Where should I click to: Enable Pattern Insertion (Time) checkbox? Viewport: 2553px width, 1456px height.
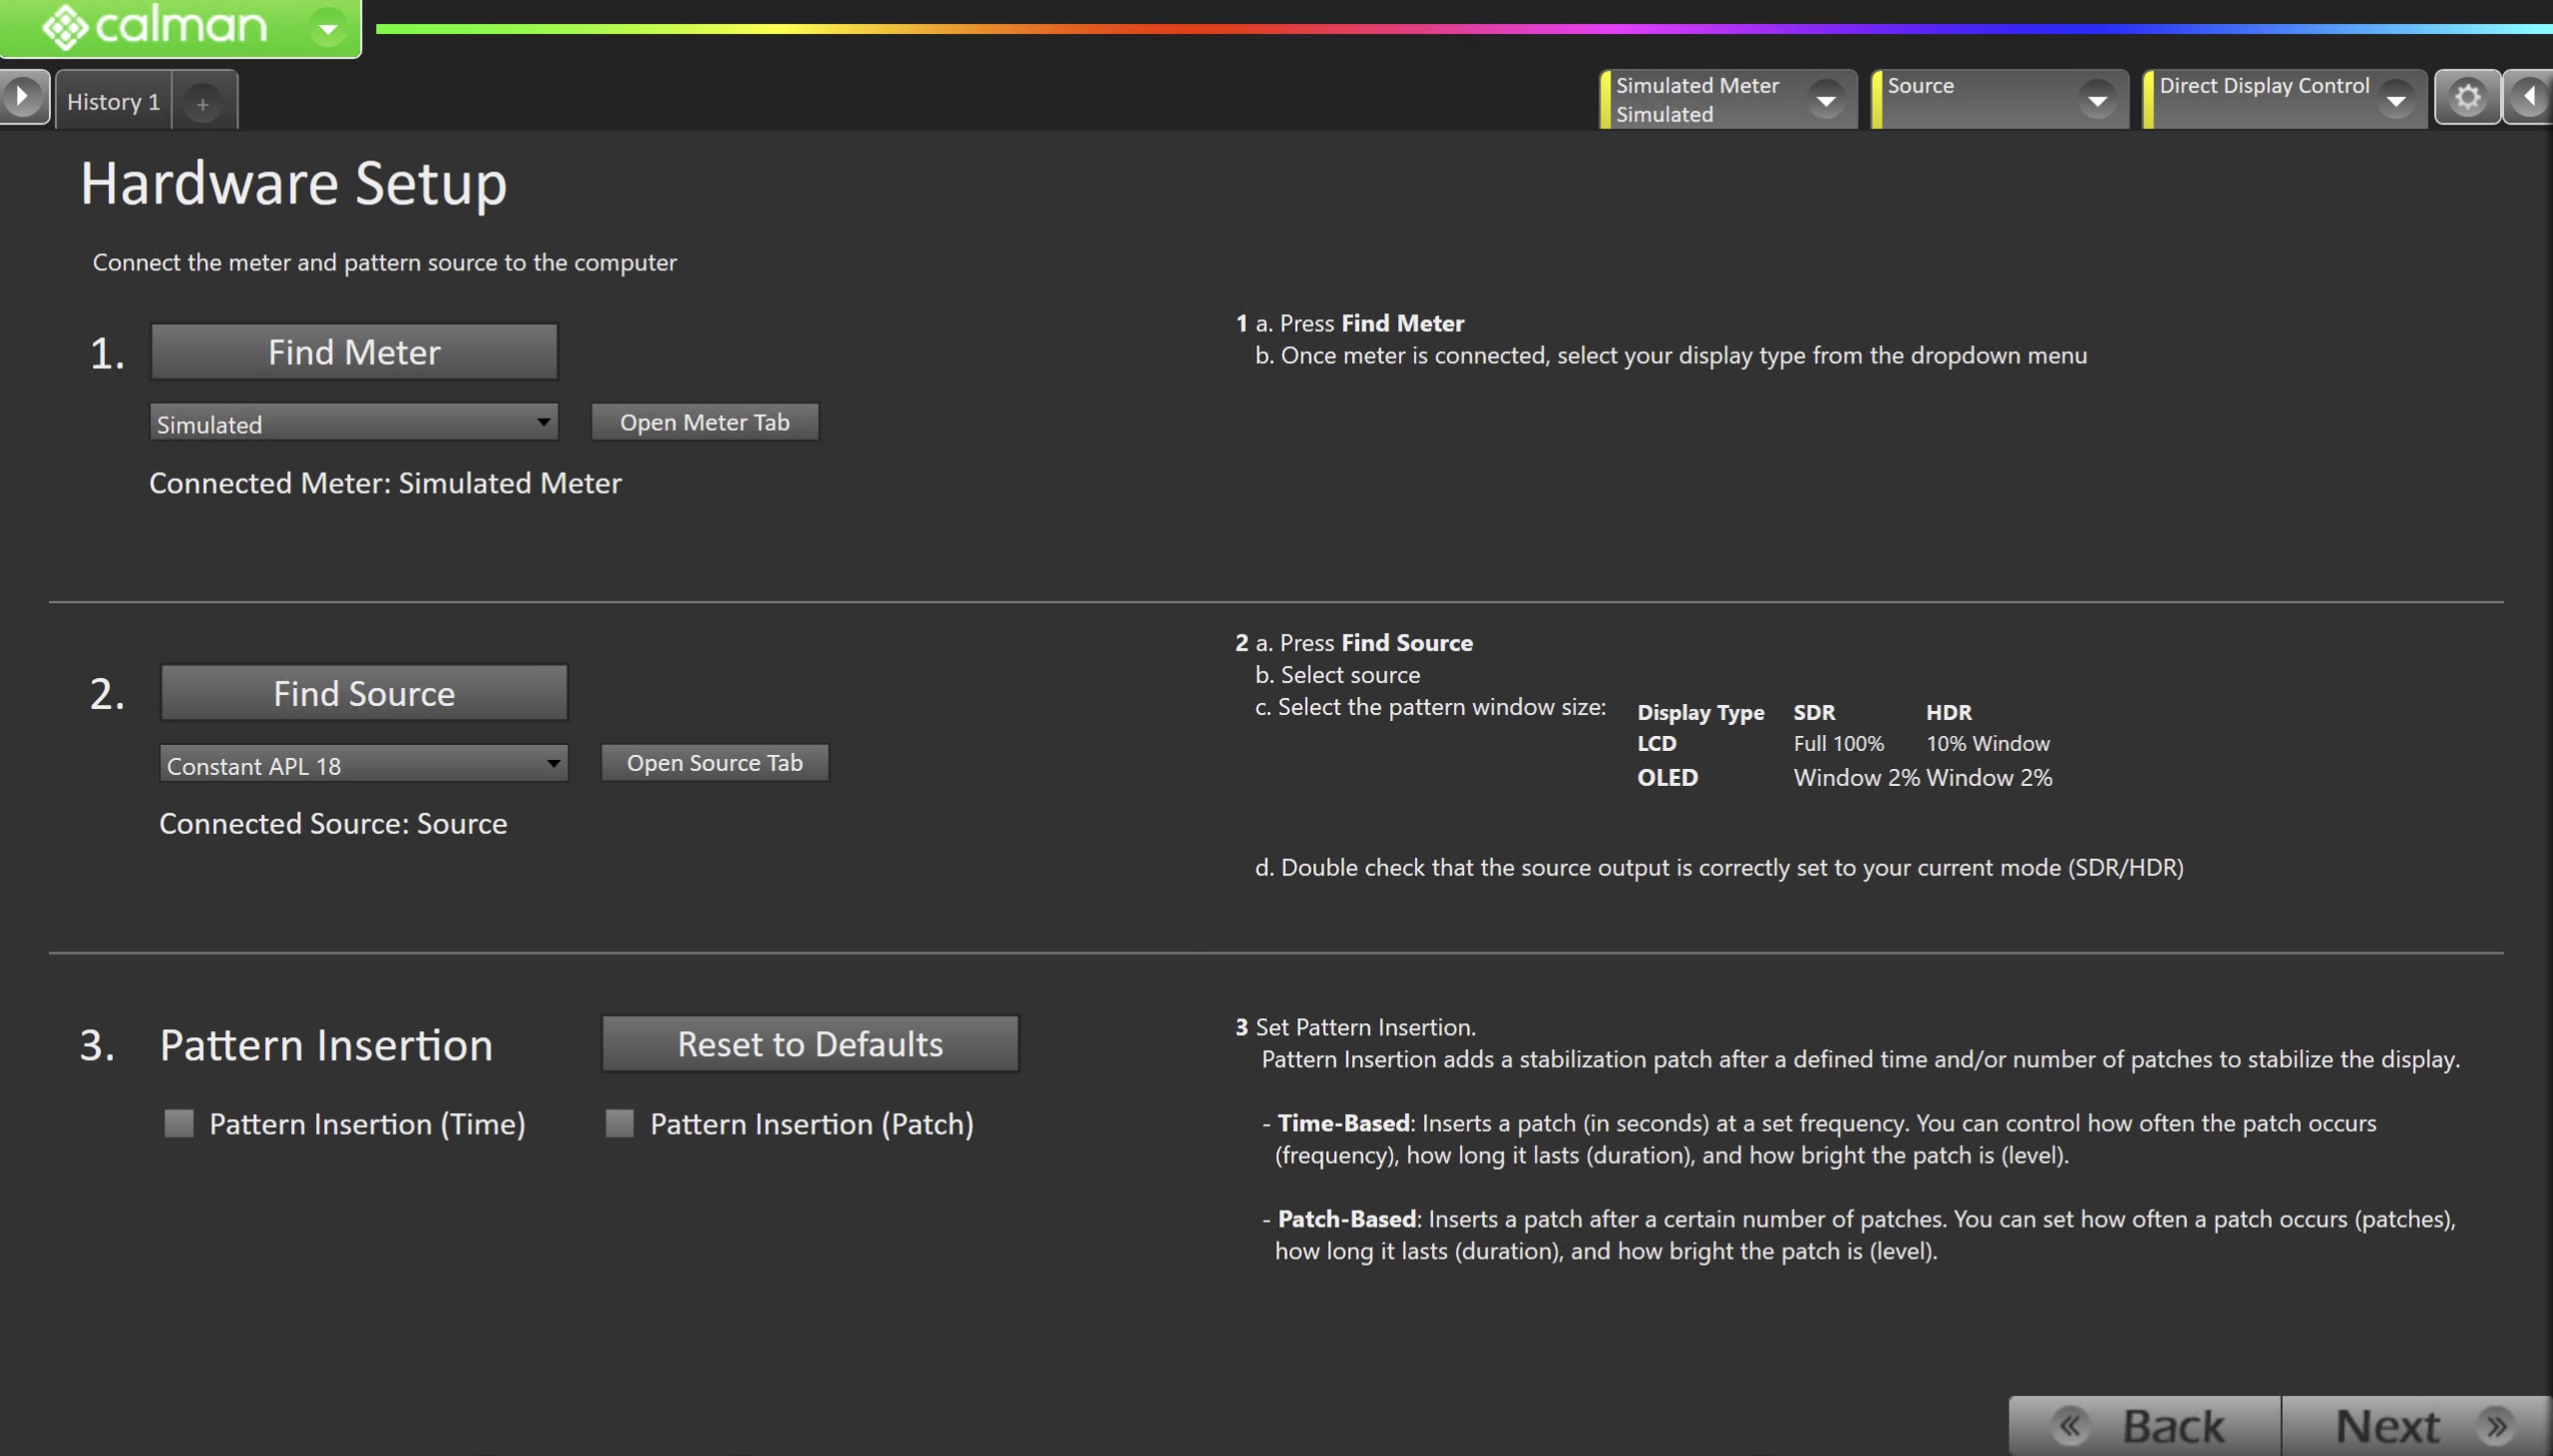click(179, 1123)
